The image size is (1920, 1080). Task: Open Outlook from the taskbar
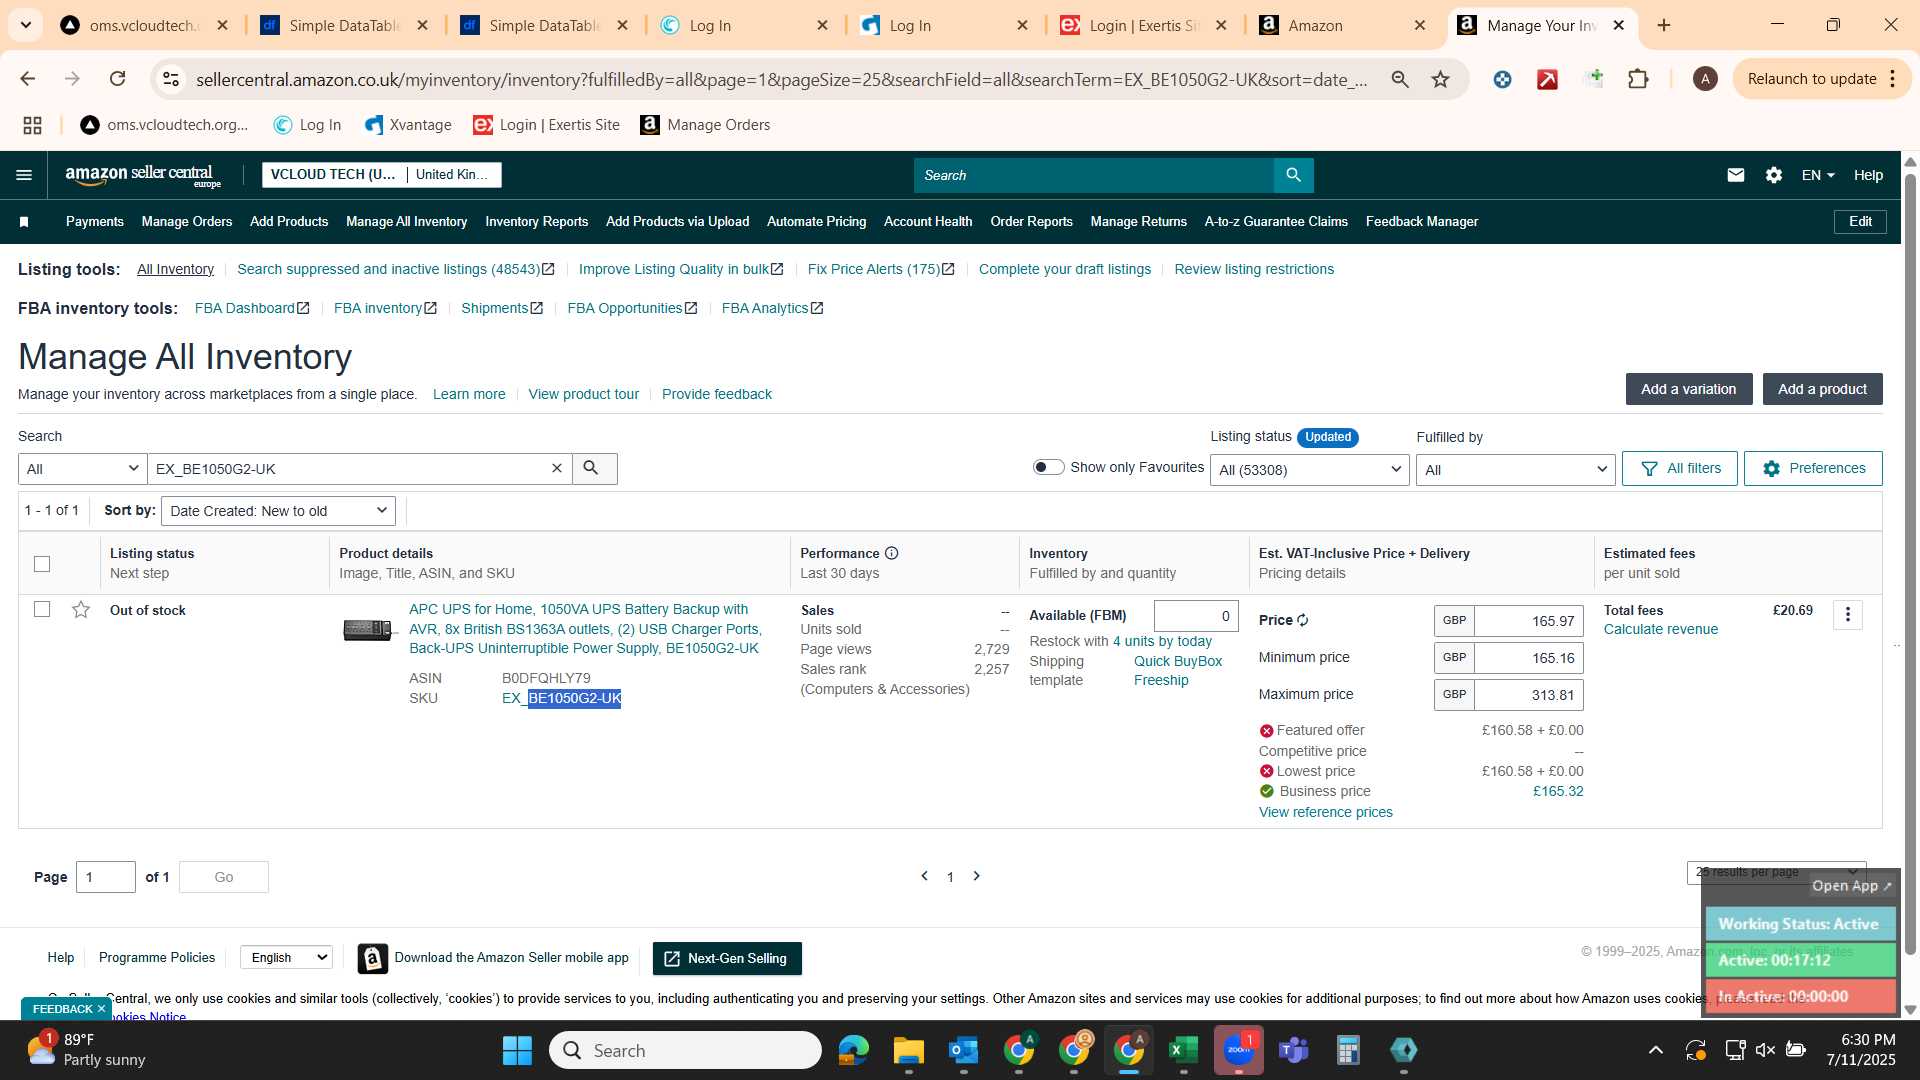[x=964, y=1050]
